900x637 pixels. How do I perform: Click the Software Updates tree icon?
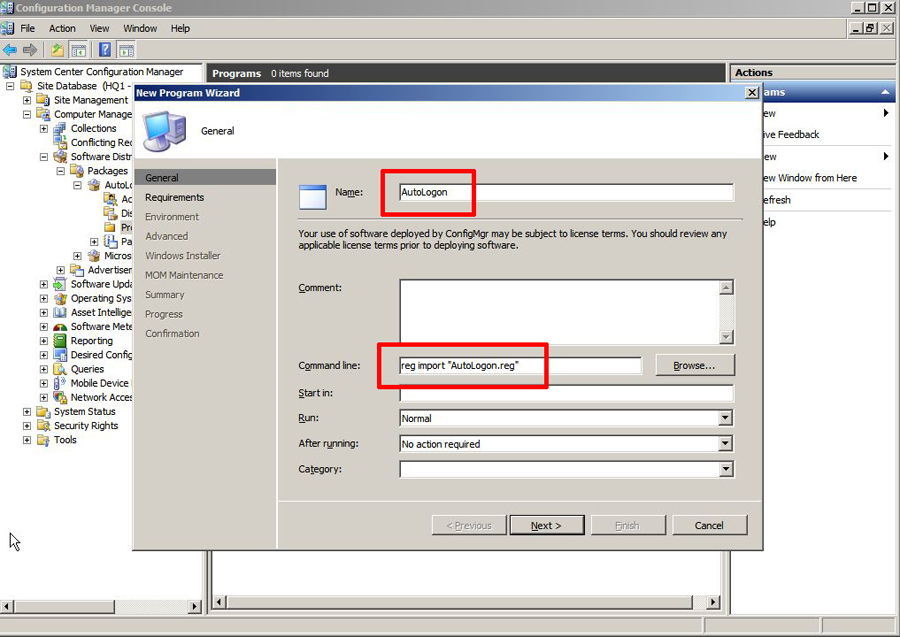coord(60,284)
